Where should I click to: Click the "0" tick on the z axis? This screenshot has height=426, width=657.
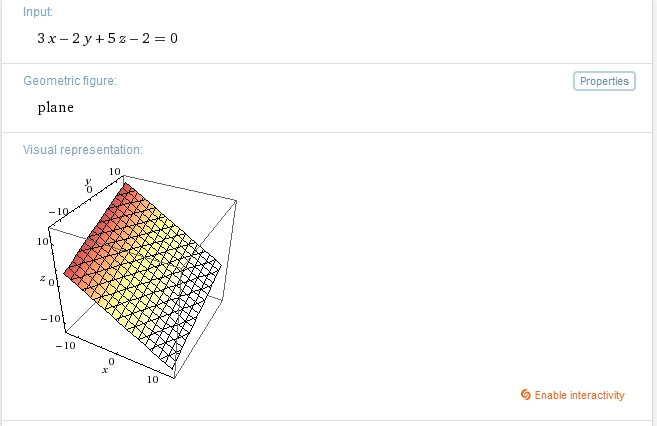[54, 284]
